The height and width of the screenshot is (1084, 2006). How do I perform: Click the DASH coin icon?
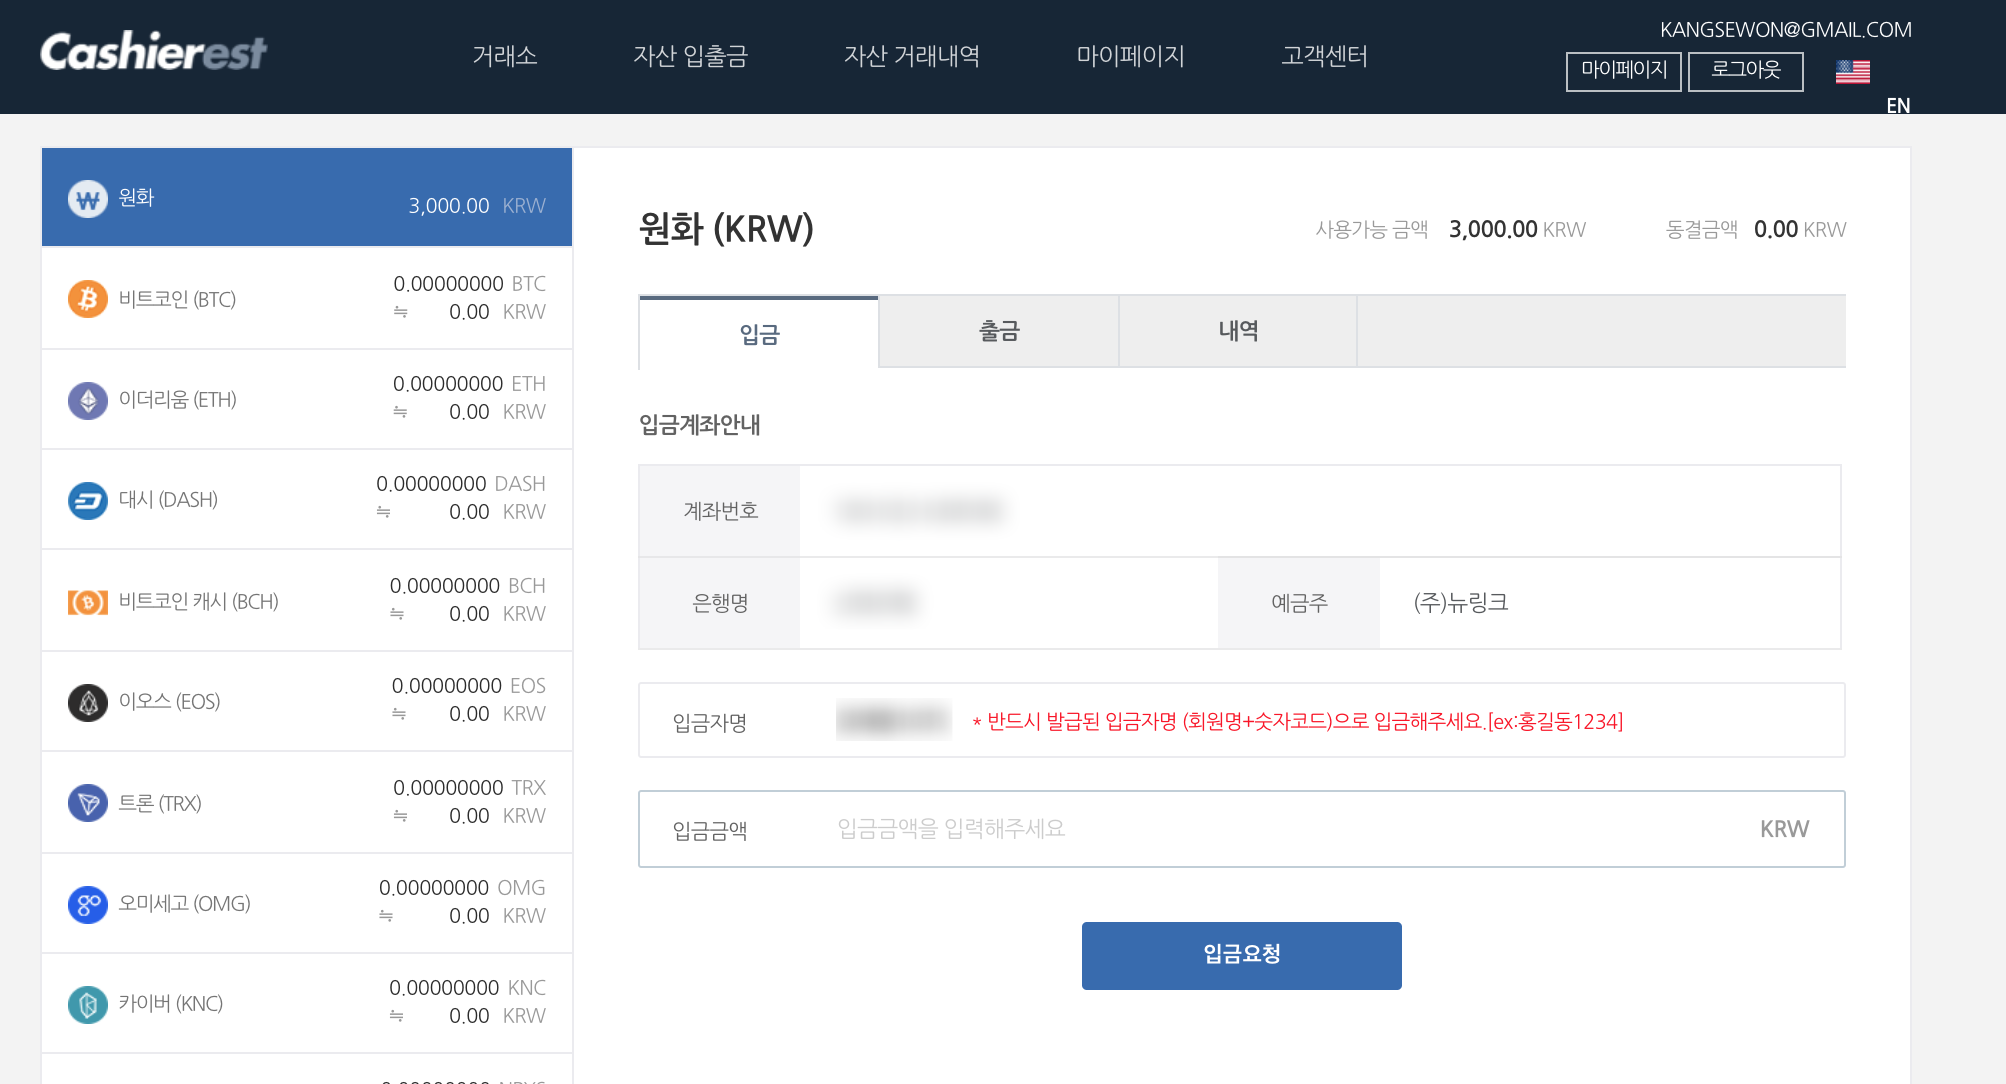[x=88, y=500]
